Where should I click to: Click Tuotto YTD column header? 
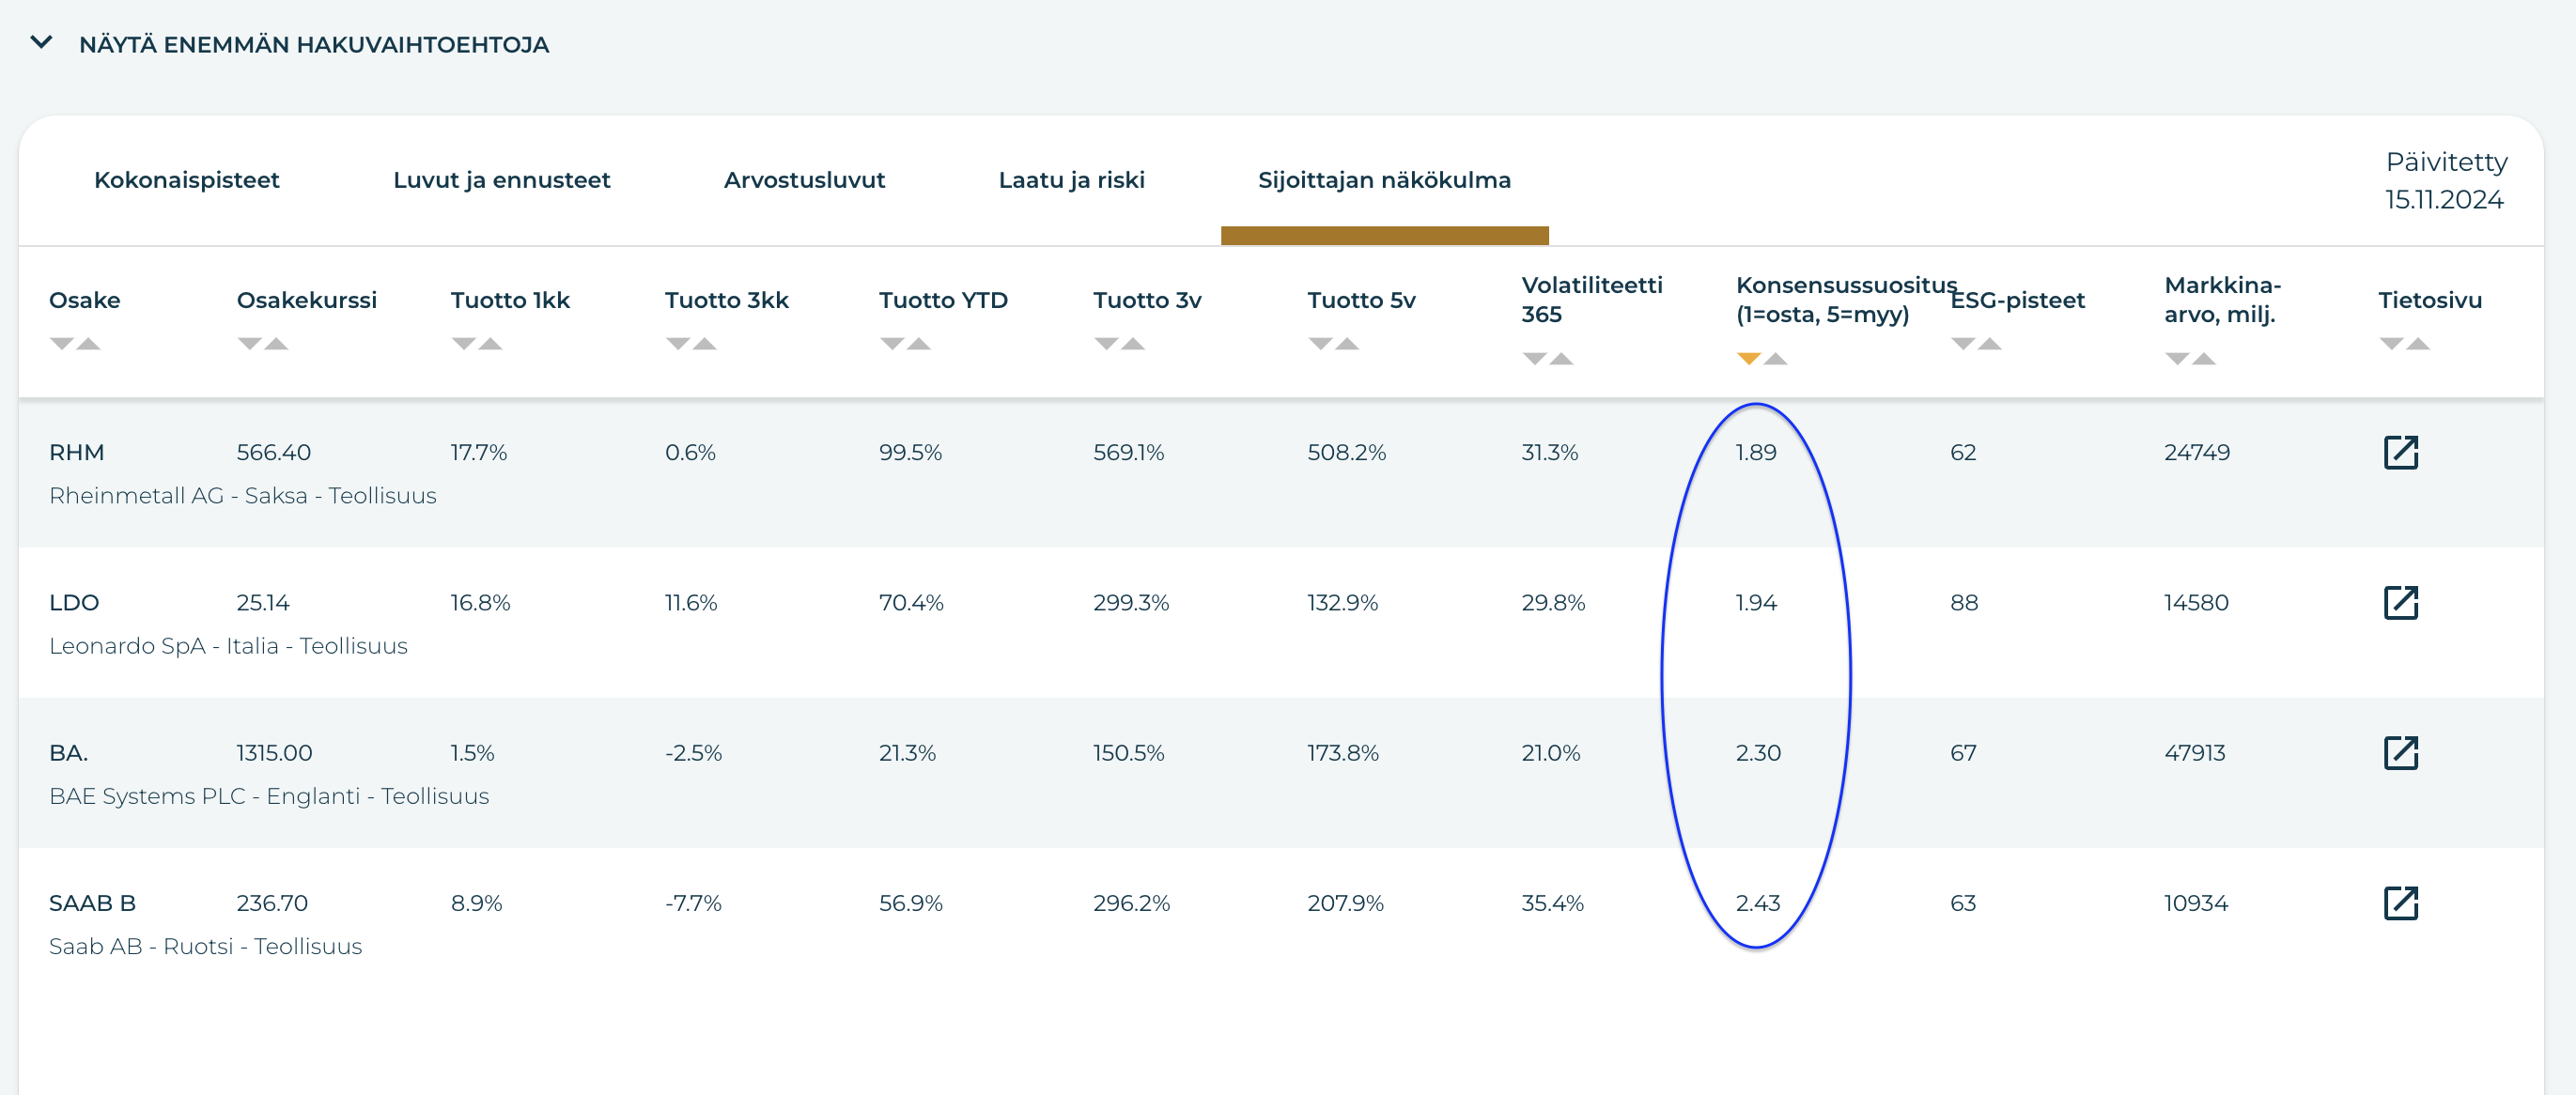click(x=943, y=300)
